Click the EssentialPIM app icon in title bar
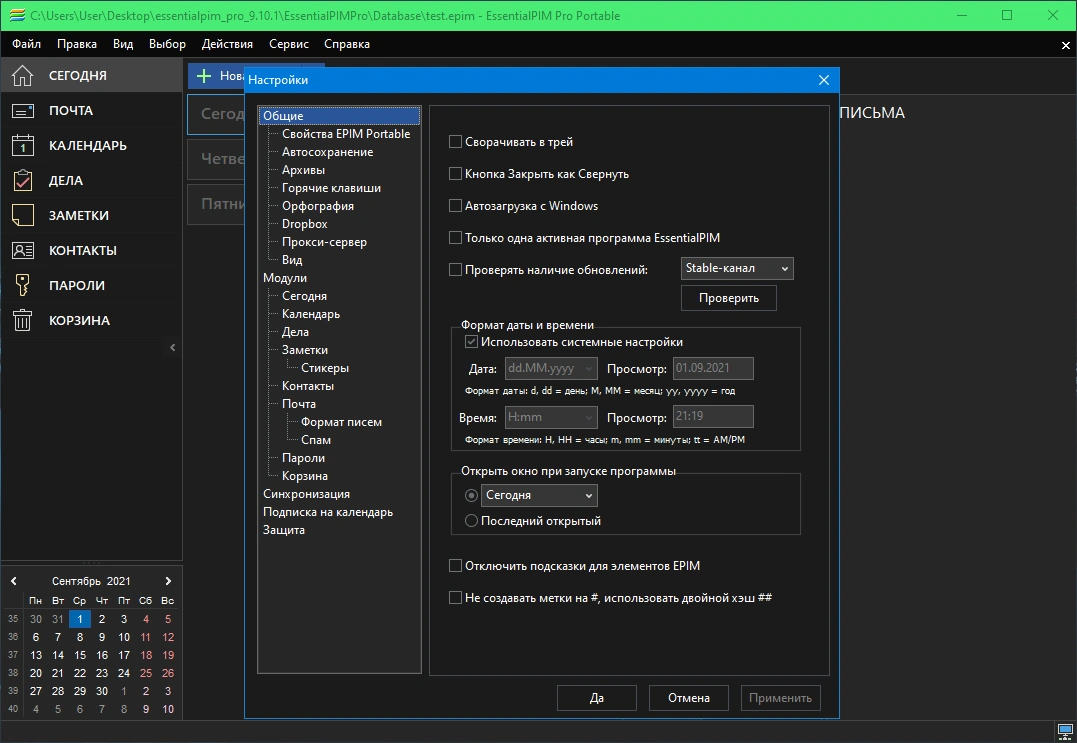Image resolution: width=1077 pixels, height=743 pixels. pos(17,15)
